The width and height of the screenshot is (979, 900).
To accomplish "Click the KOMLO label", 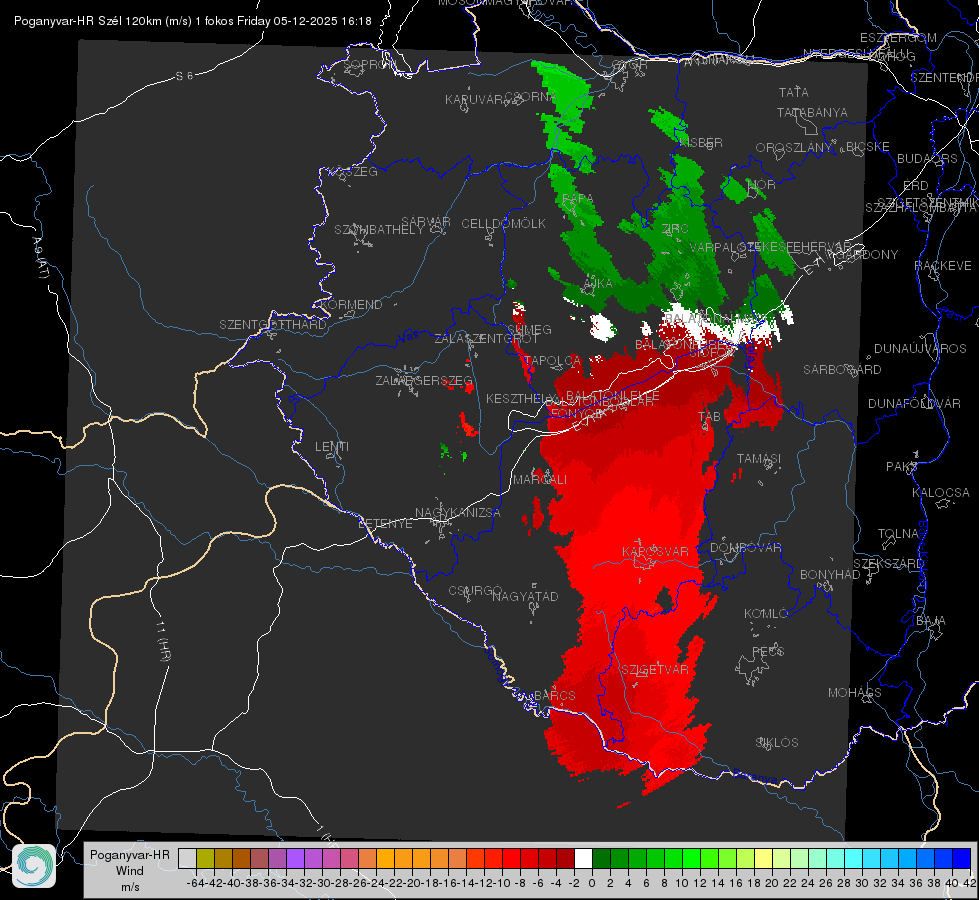I will click(766, 614).
